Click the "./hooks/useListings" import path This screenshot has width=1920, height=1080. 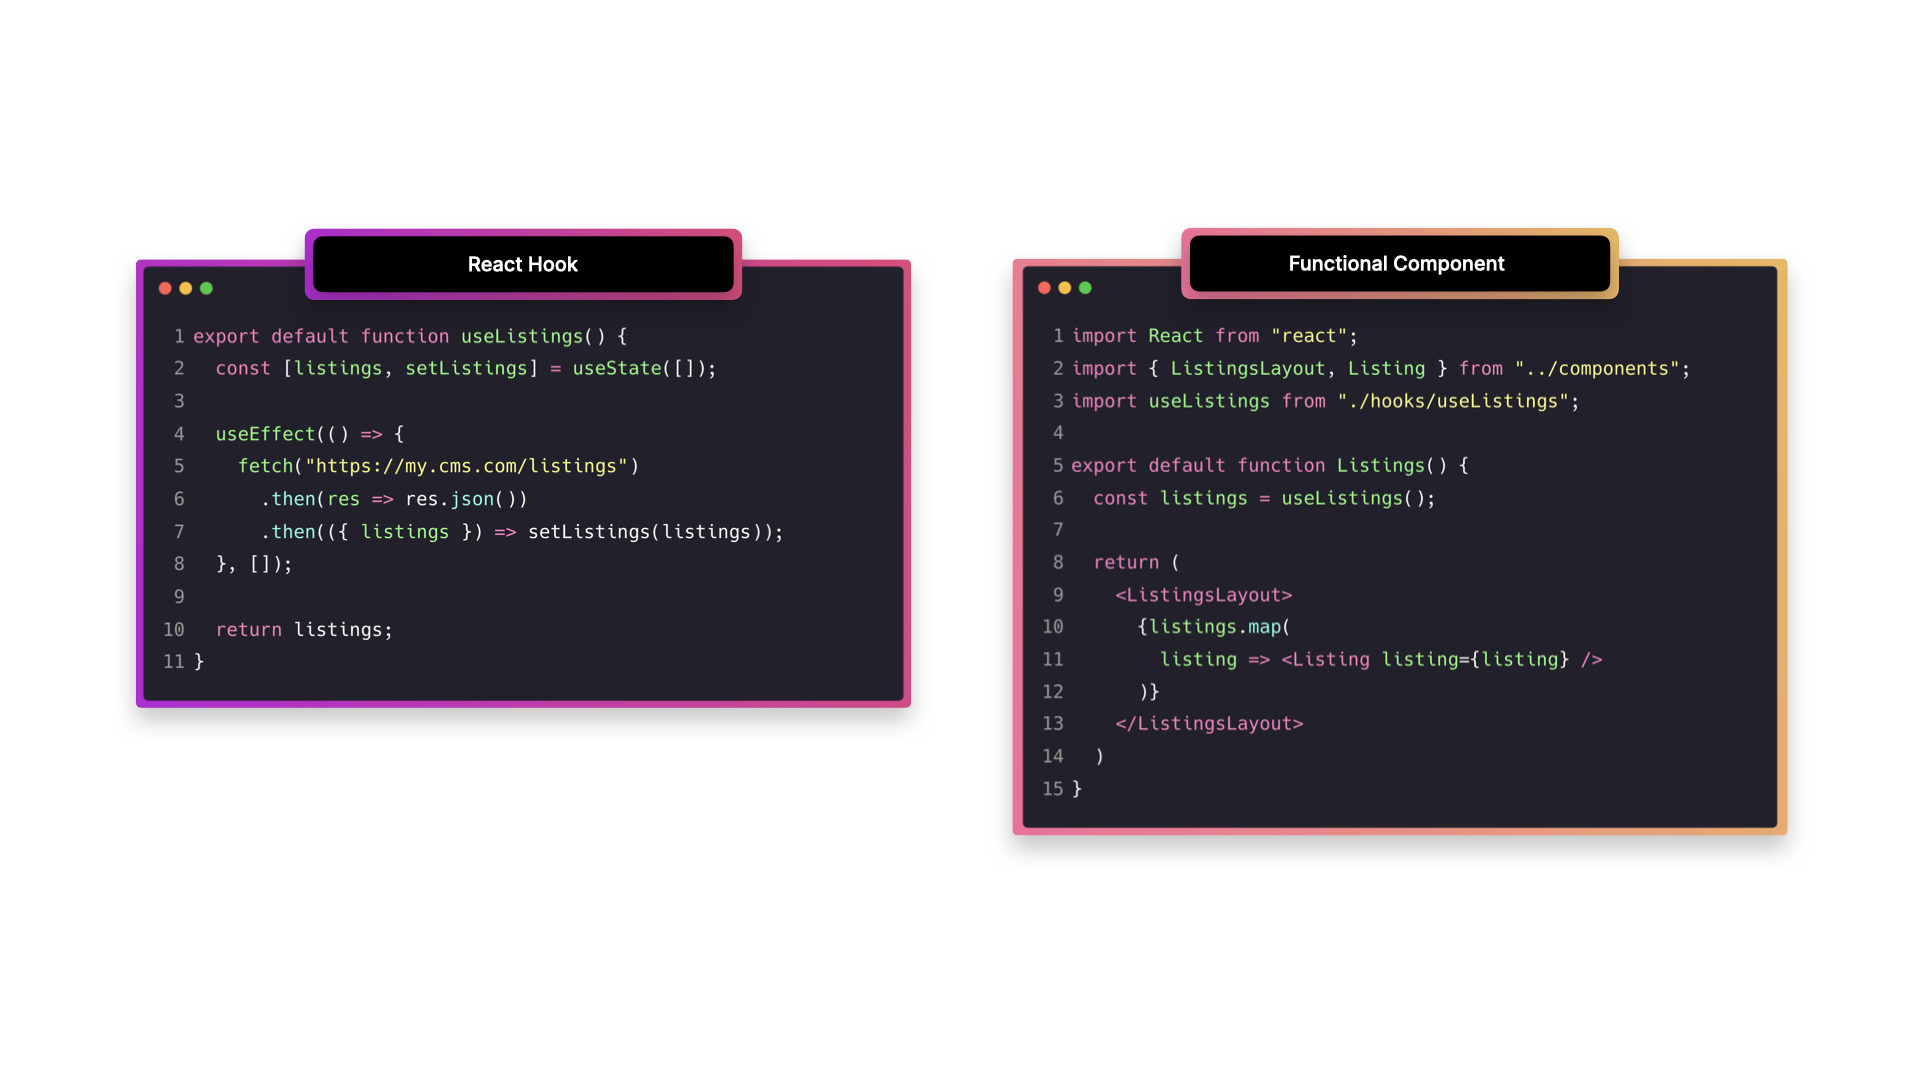click(1453, 401)
